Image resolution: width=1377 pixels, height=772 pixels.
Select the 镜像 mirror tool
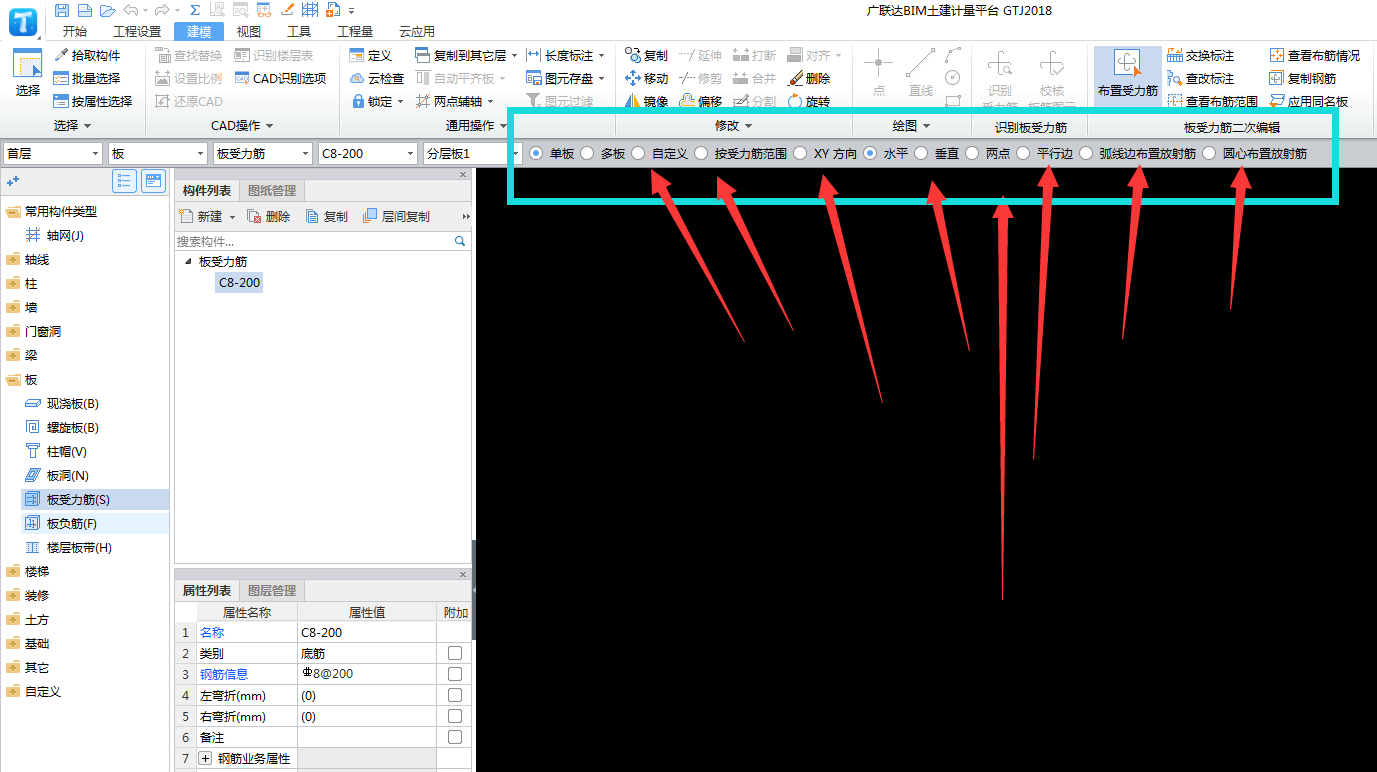646,101
